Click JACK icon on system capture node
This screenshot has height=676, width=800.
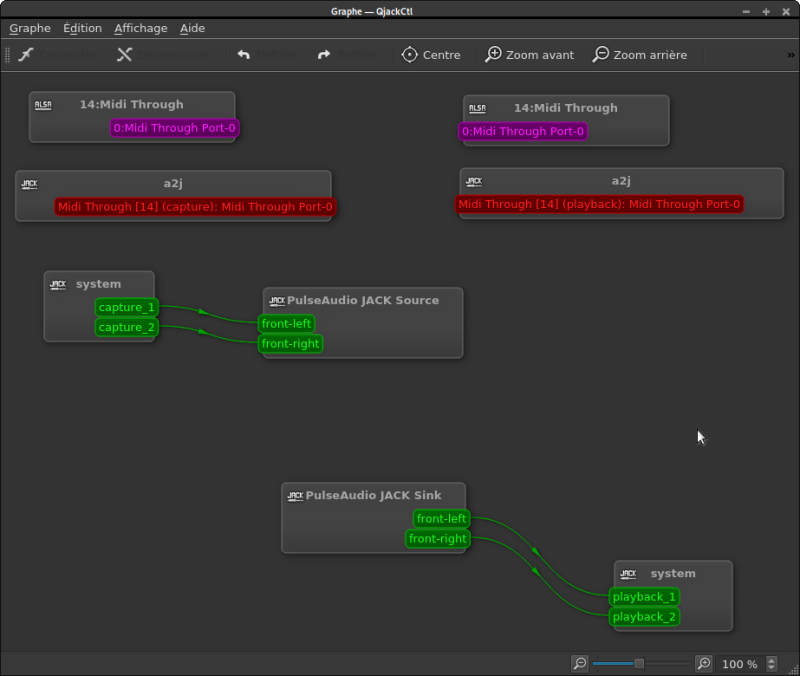click(58, 285)
